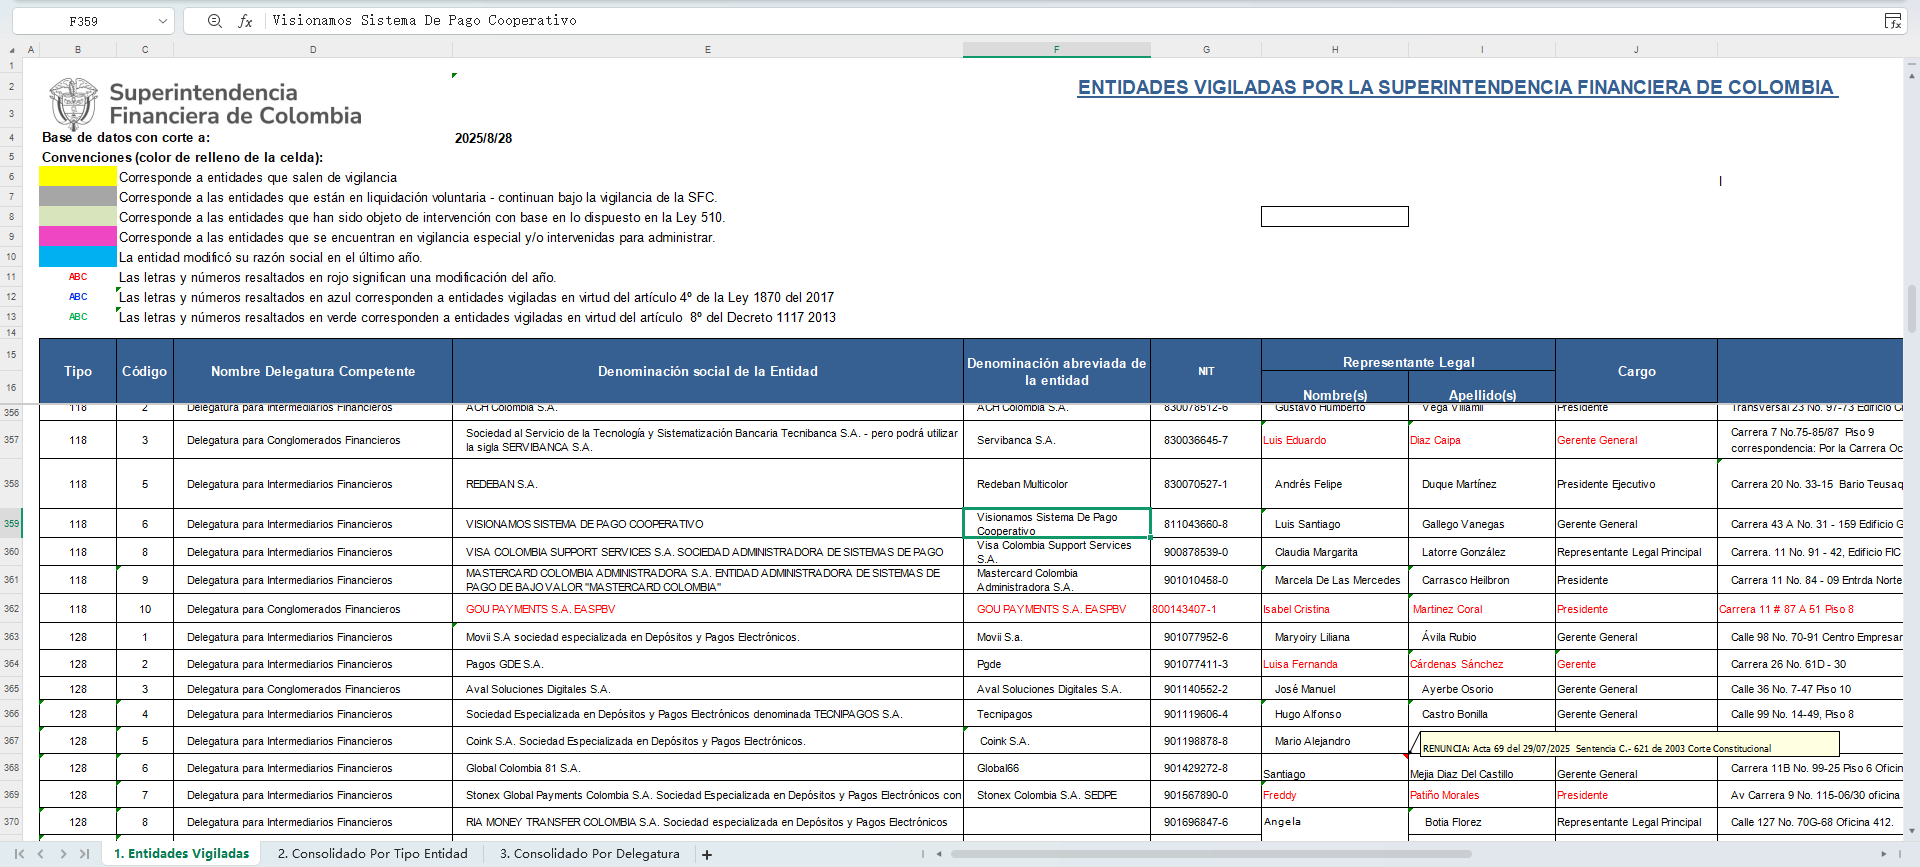The image size is (1920, 867).
Task: Click the Entidades Vigiladas title link
Action: point(1456,88)
